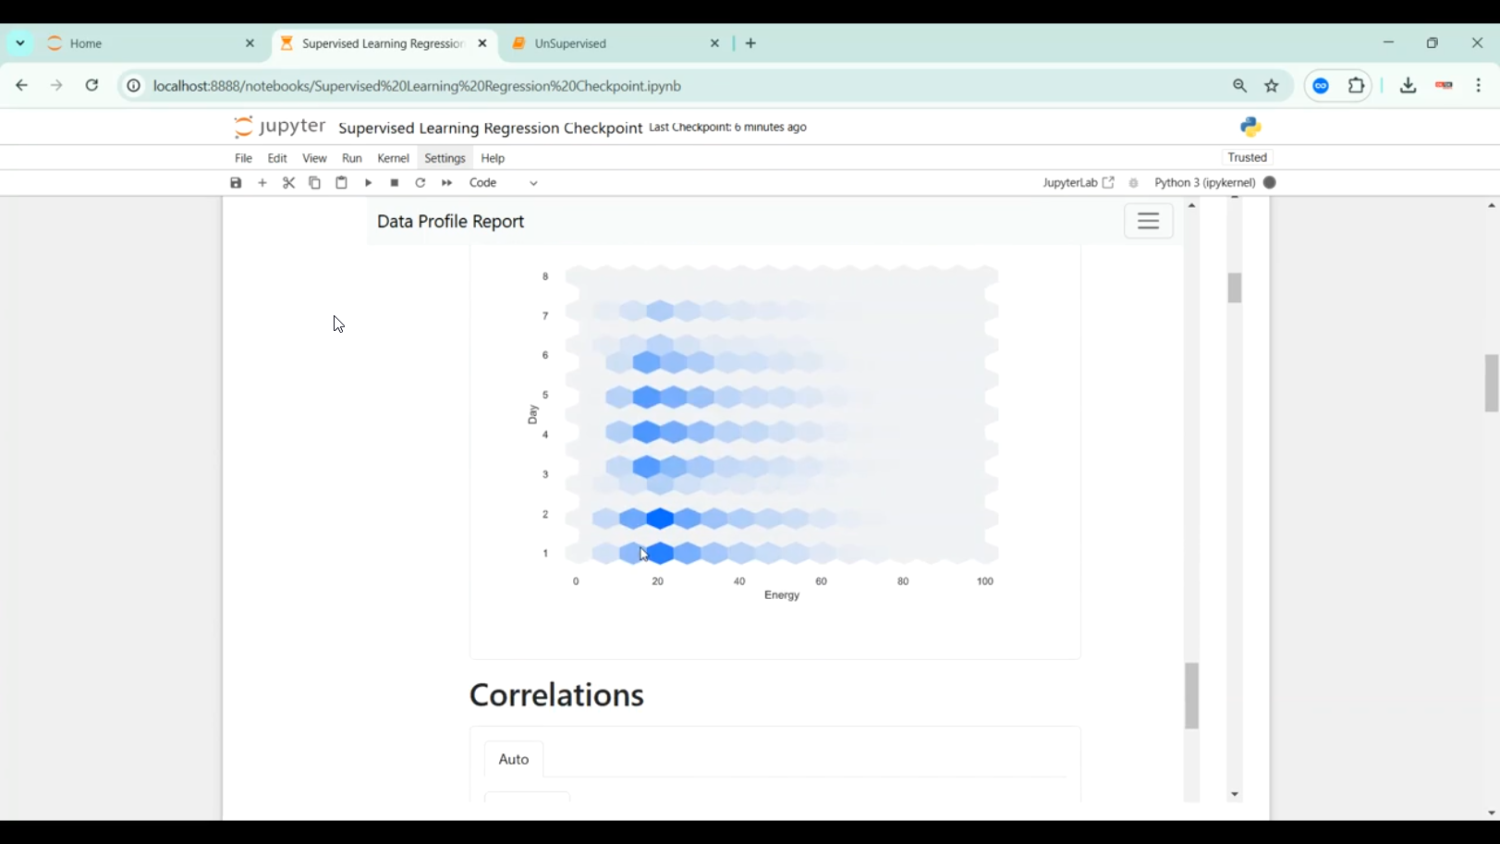
Task: Select the Auto tab under Correlations
Action: pyautogui.click(x=514, y=759)
